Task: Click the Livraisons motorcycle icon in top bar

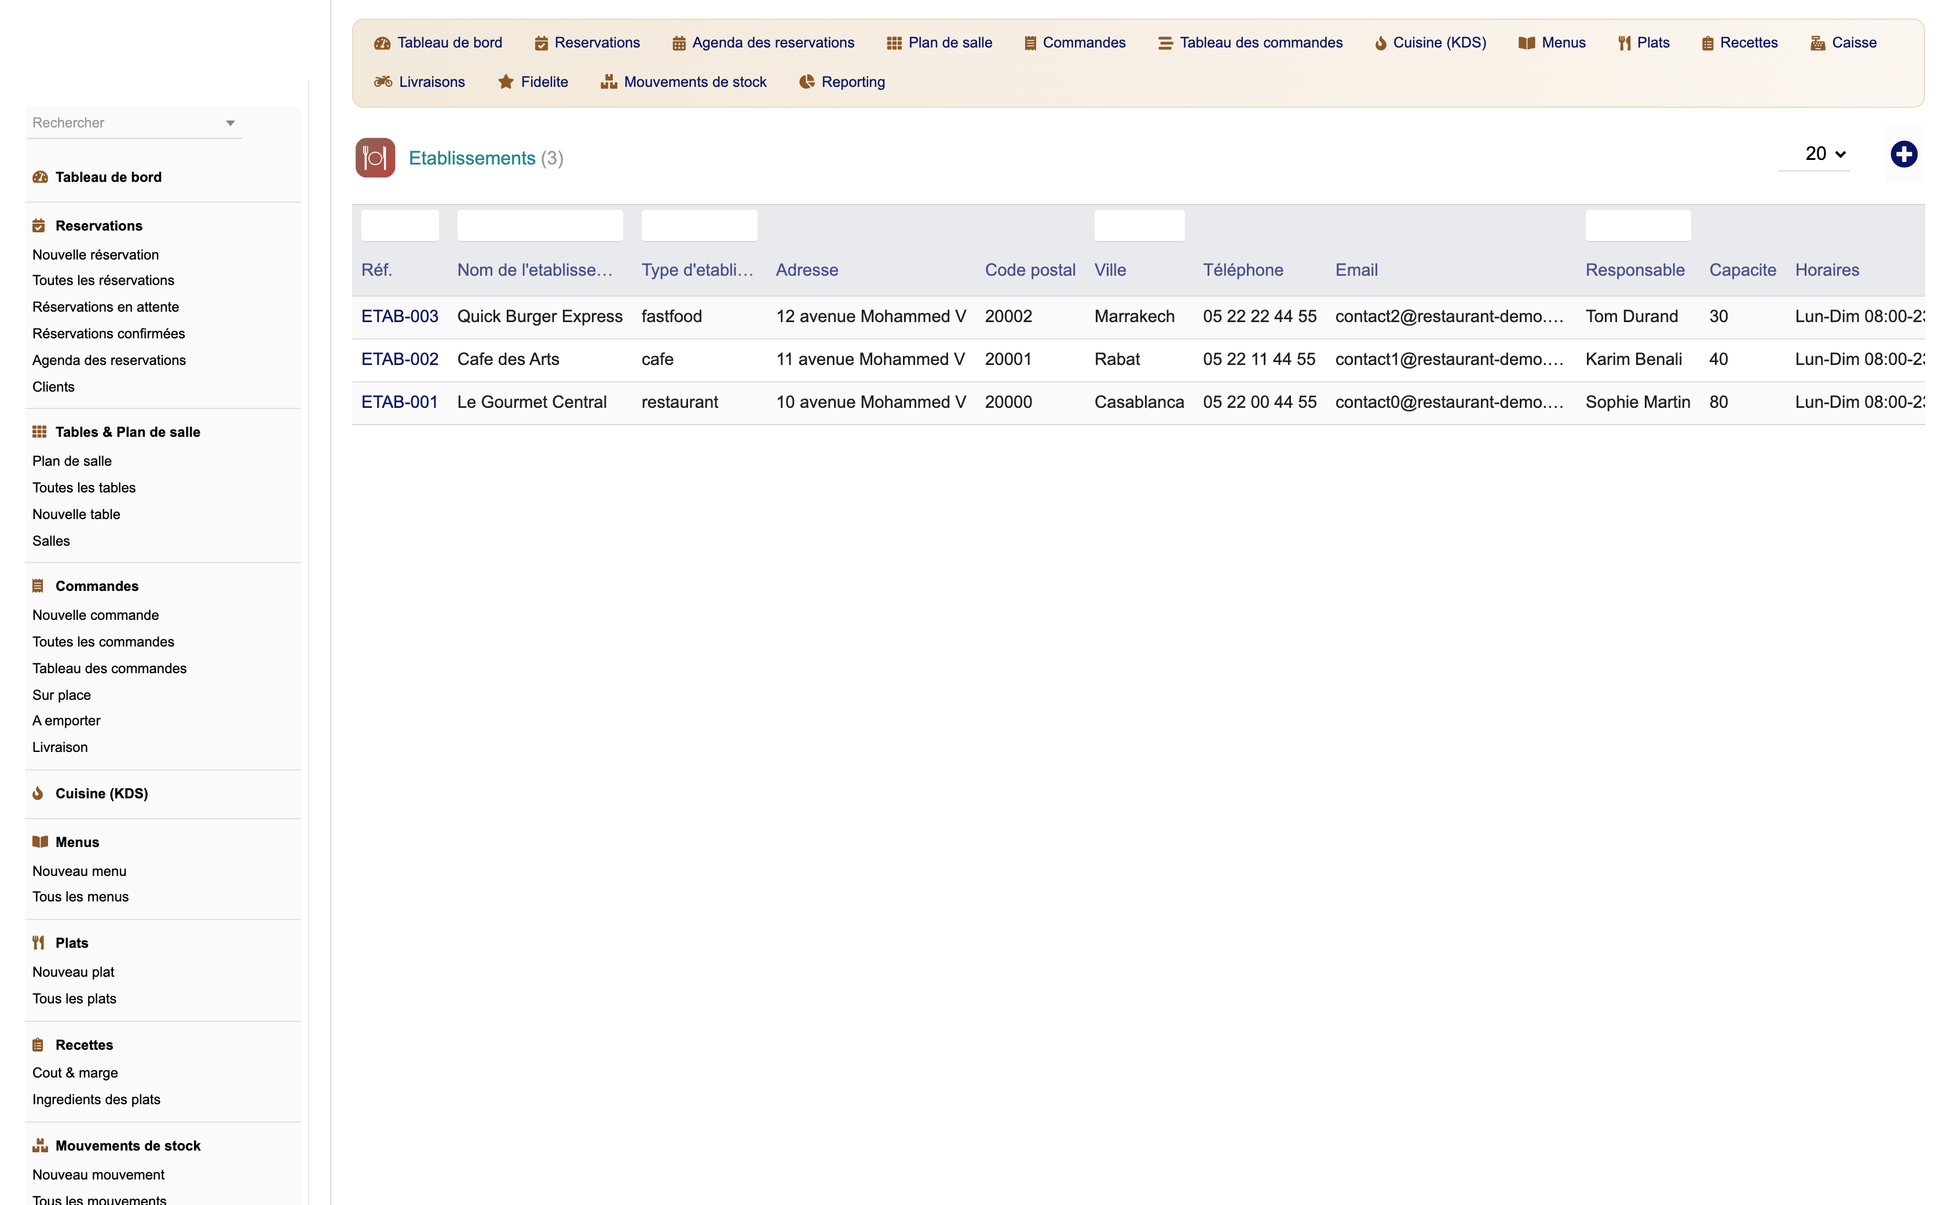Action: pos(383,82)
